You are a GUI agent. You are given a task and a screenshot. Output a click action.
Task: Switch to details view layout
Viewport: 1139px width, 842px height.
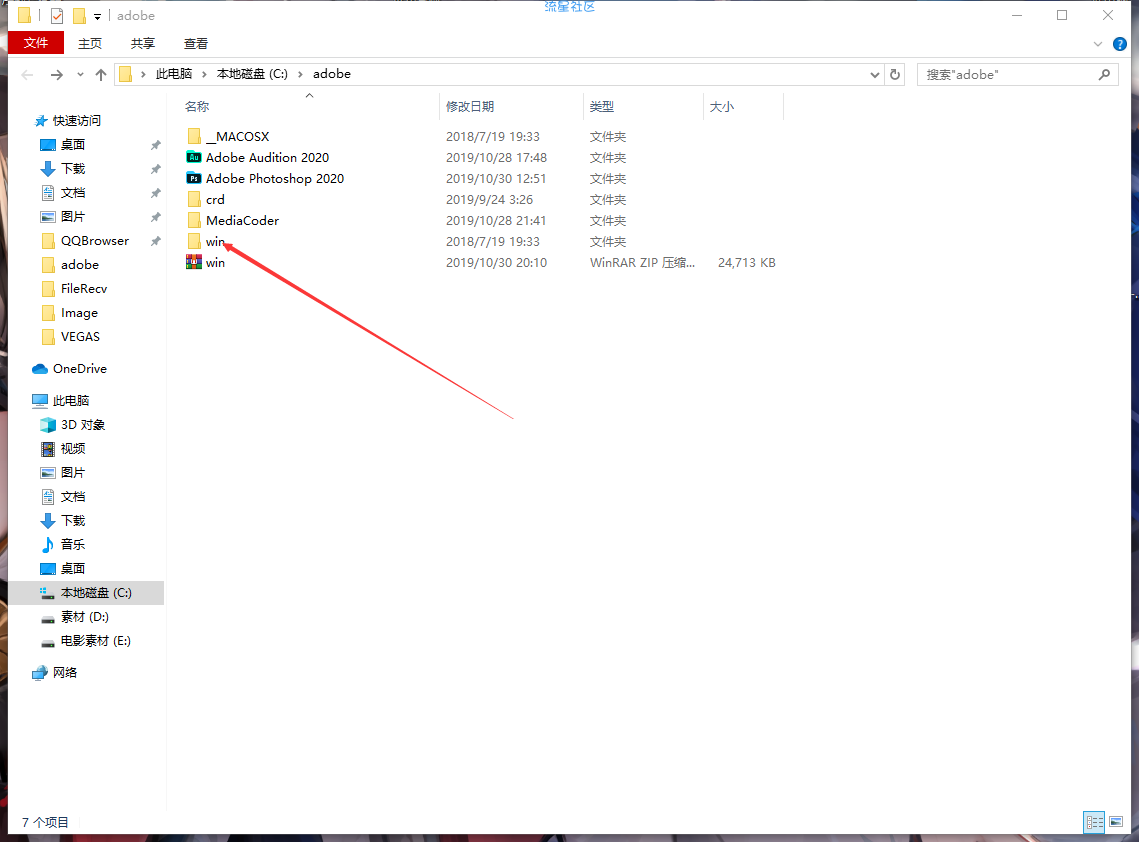tap(1095, 822)
